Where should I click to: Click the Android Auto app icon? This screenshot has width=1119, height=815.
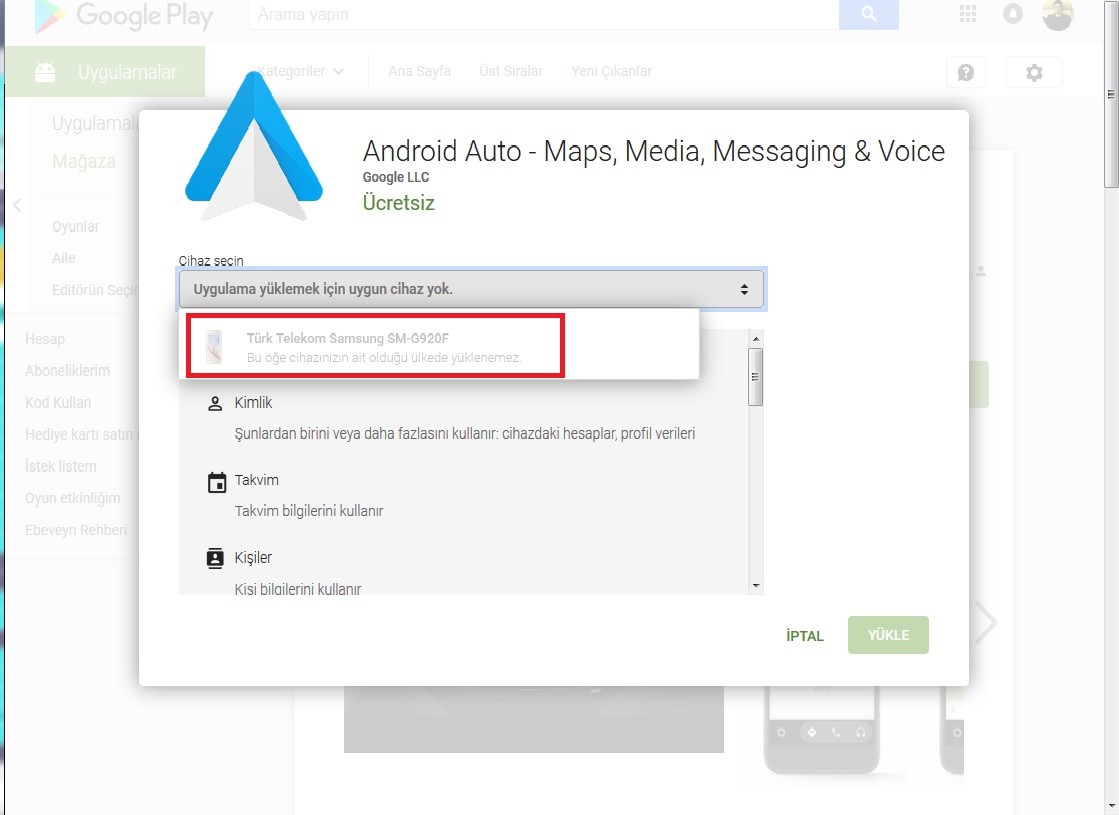253,146
